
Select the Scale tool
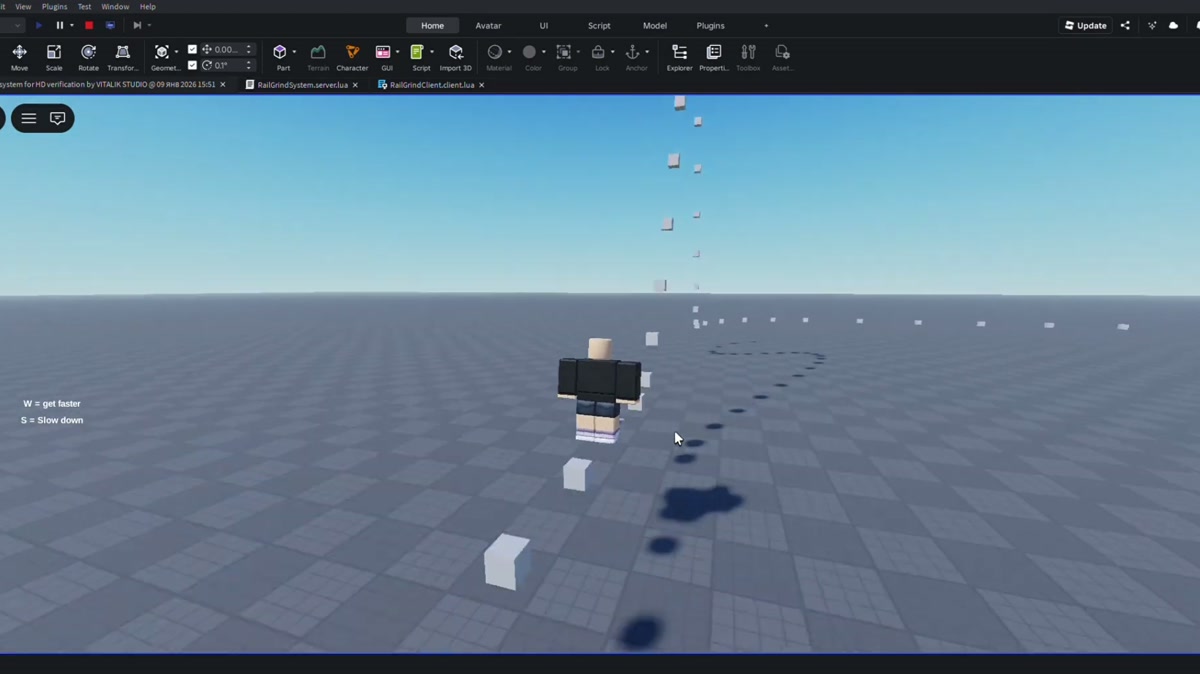point(54,56)
